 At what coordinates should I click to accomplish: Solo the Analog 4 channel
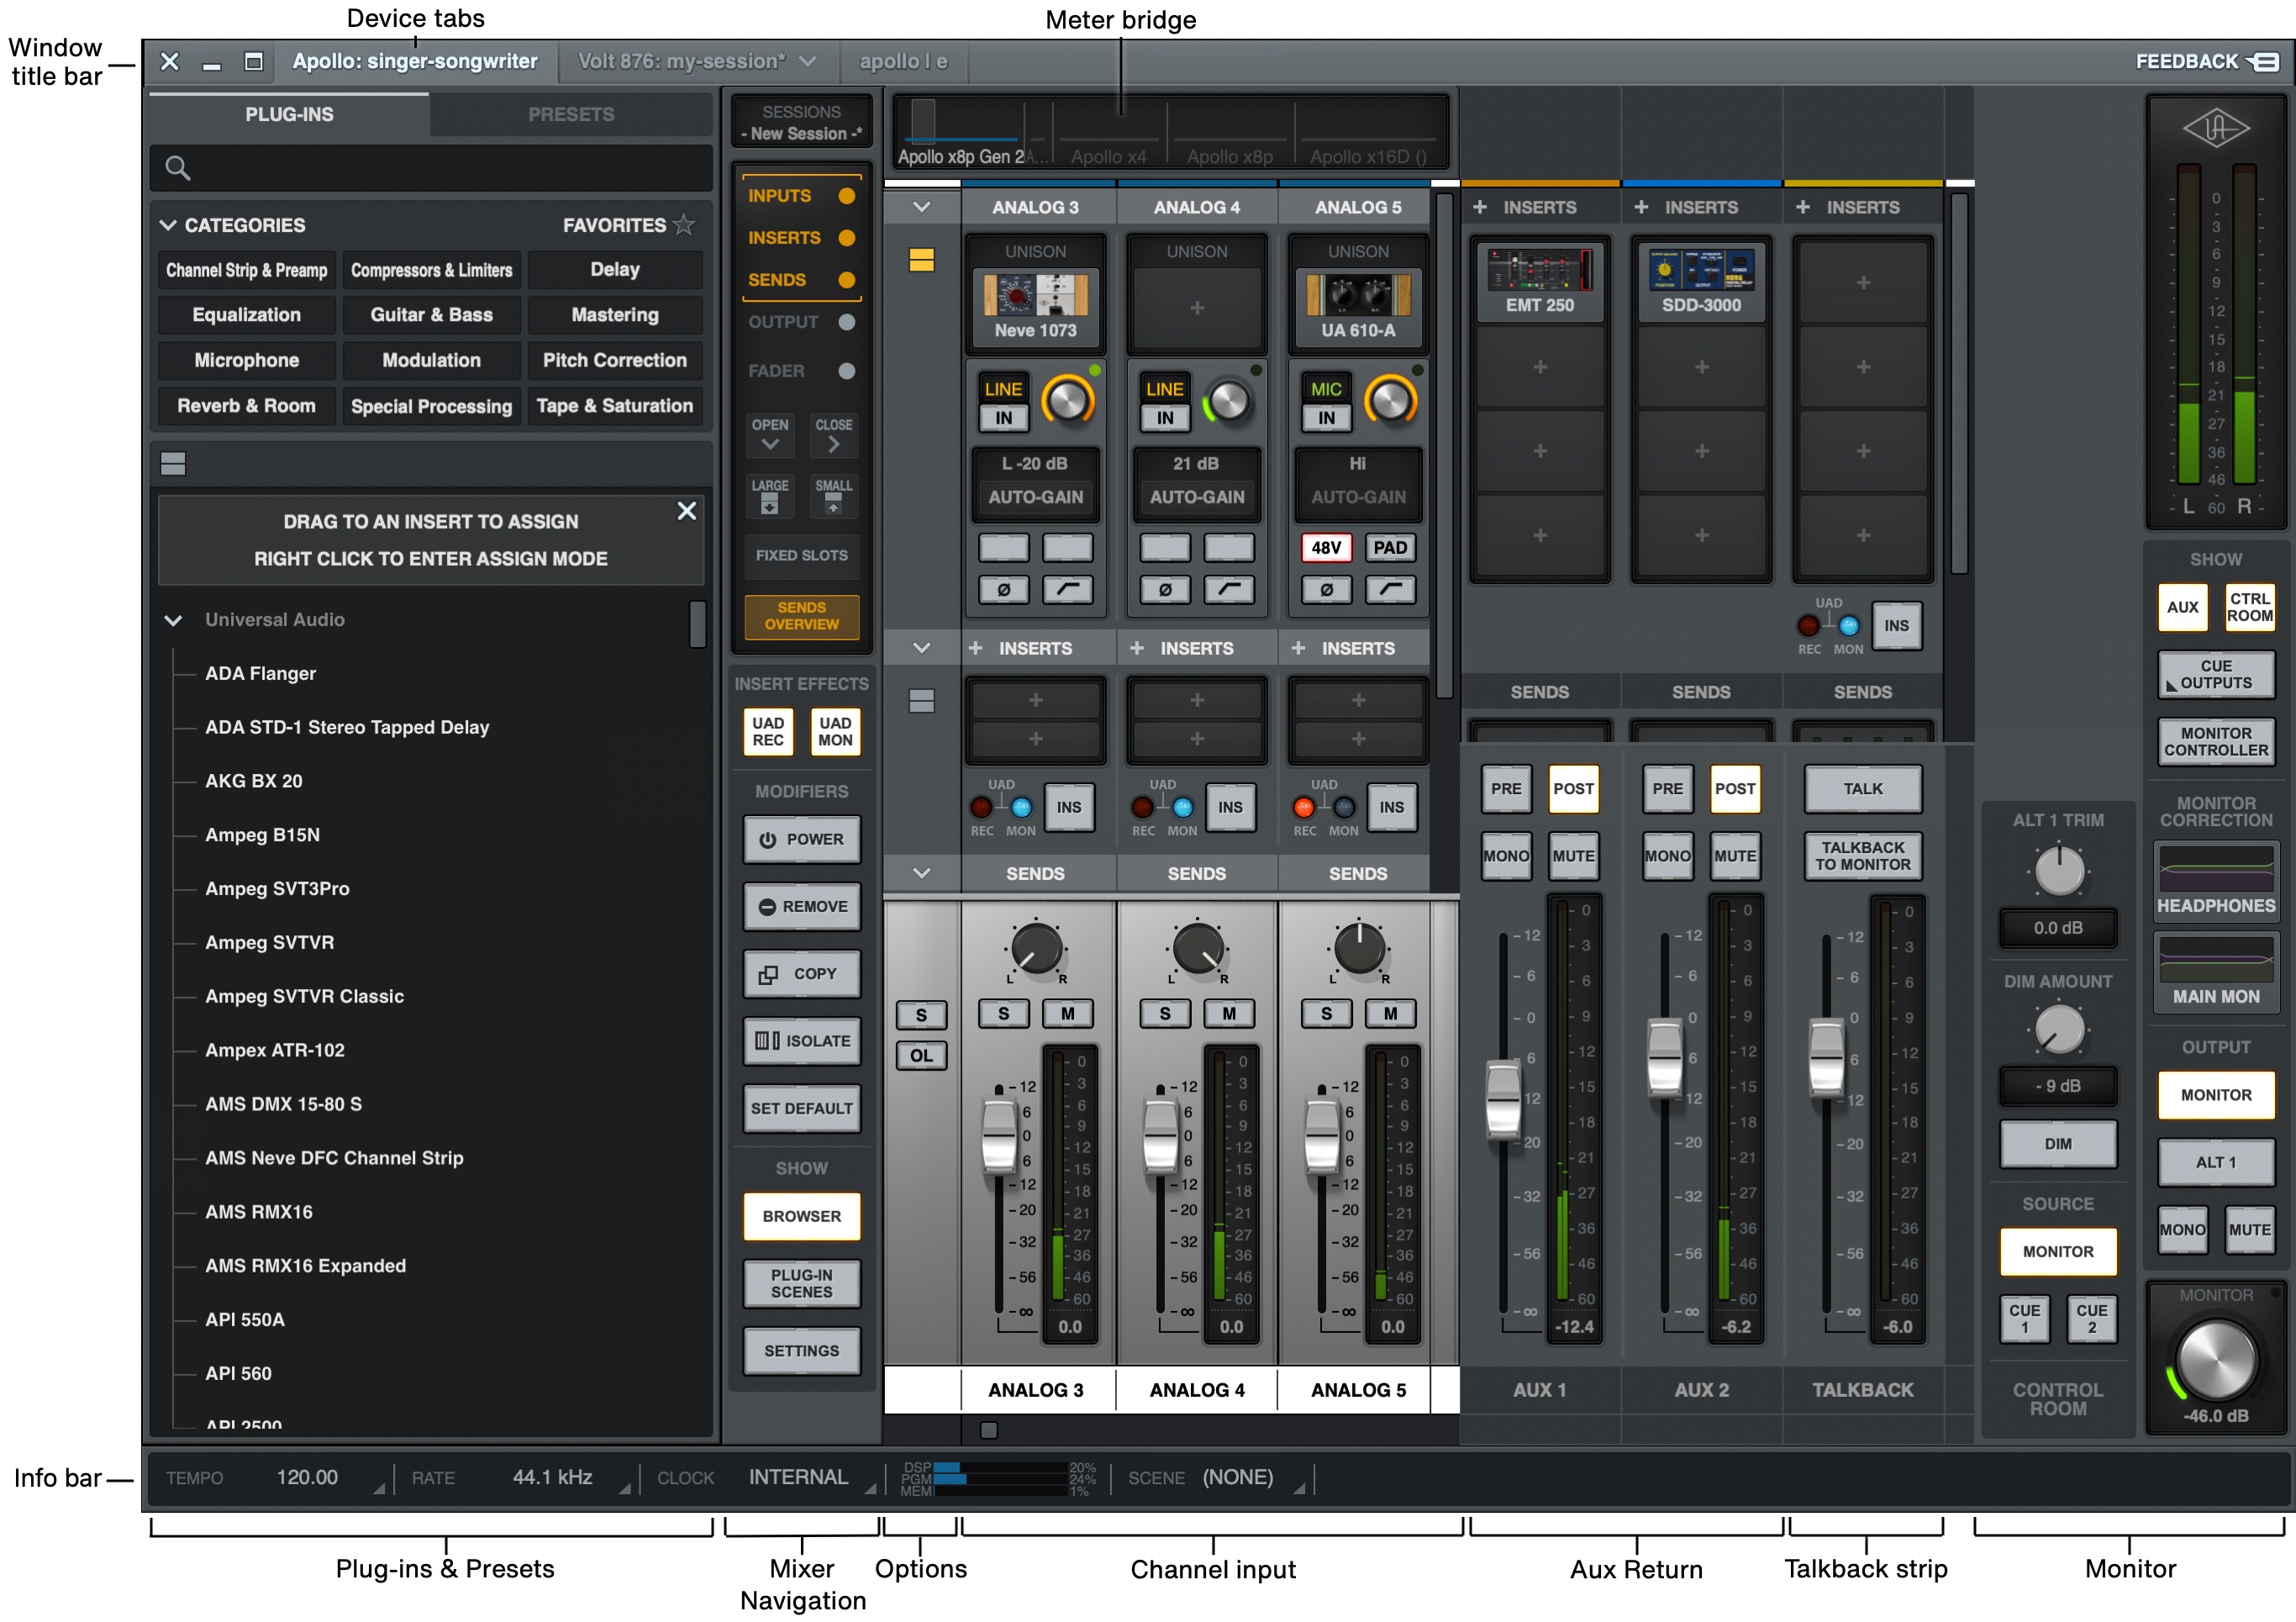(1165, 1014)
